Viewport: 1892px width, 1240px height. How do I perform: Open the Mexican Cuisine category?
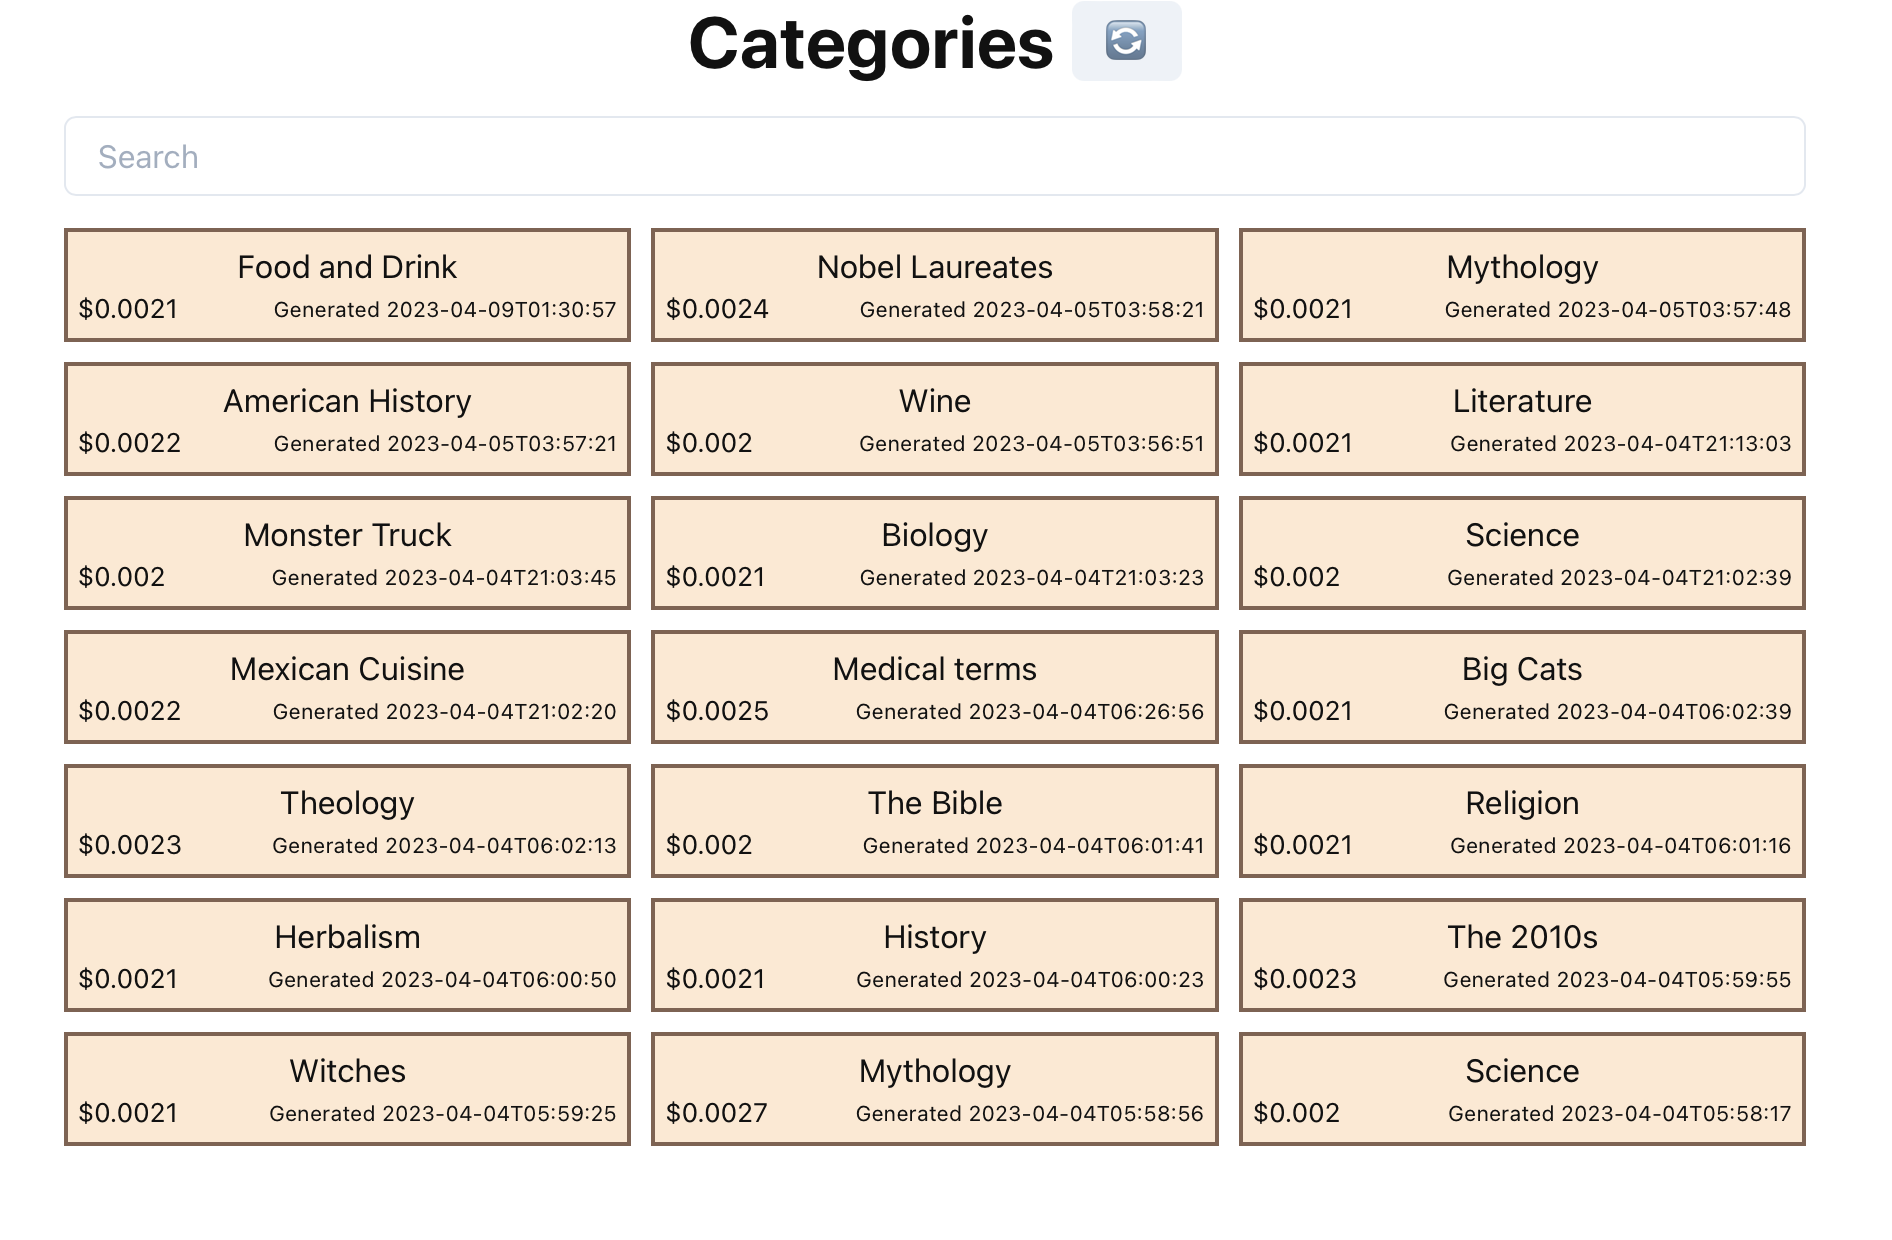point(347,687)
